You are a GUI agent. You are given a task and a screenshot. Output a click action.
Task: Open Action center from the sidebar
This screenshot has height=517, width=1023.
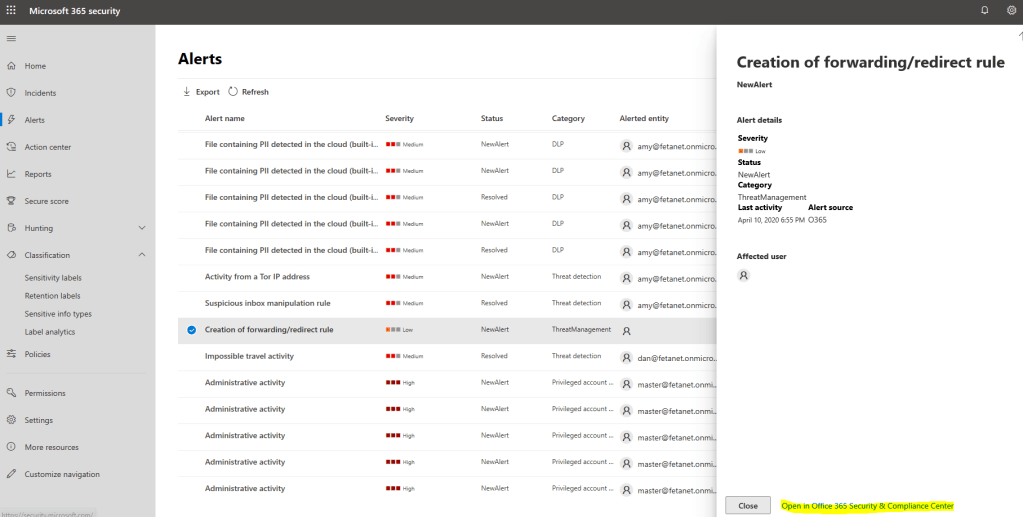tap(48, 147)
